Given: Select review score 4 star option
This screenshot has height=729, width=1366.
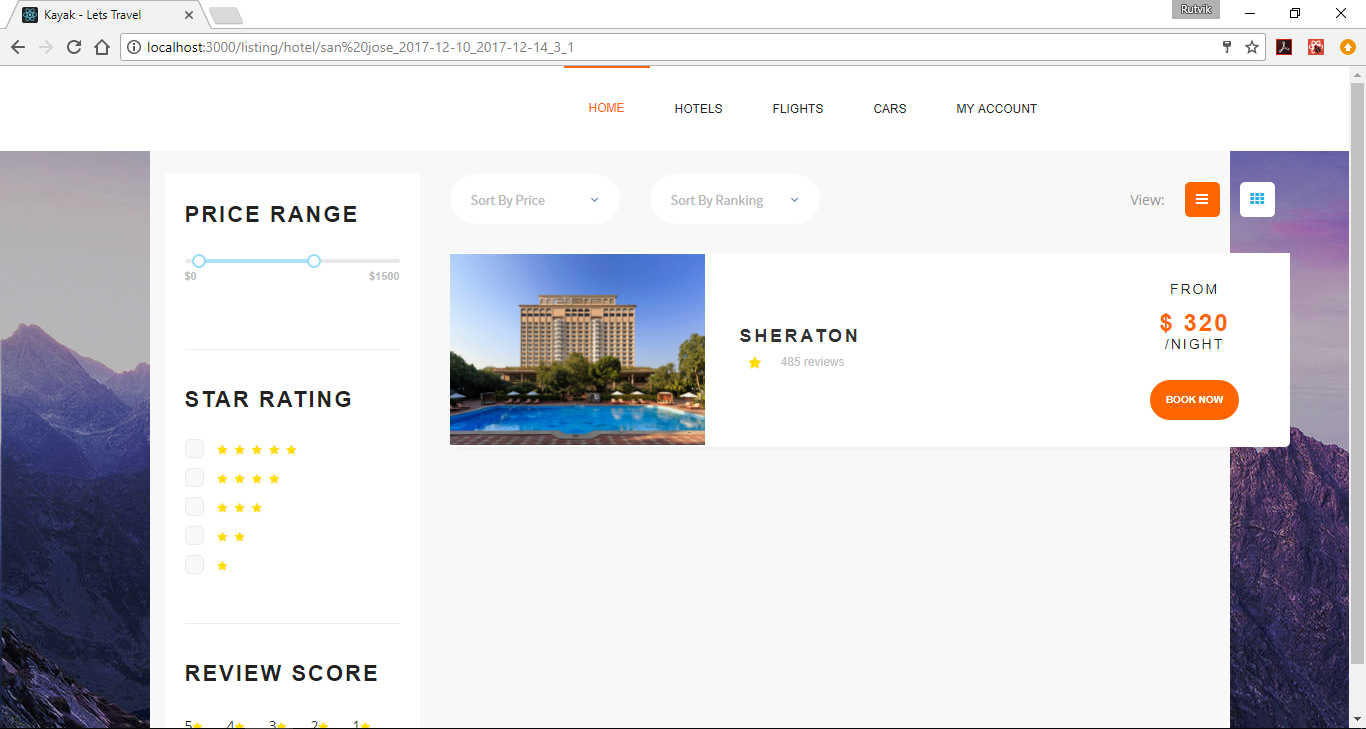Looking at the screenshot, I should tap(236, 726).
